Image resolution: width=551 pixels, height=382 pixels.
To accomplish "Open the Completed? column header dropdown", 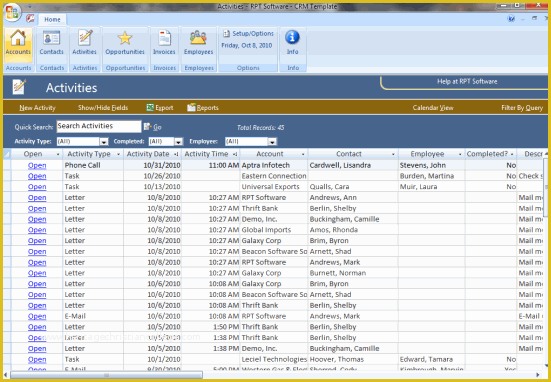I will 512,154.
